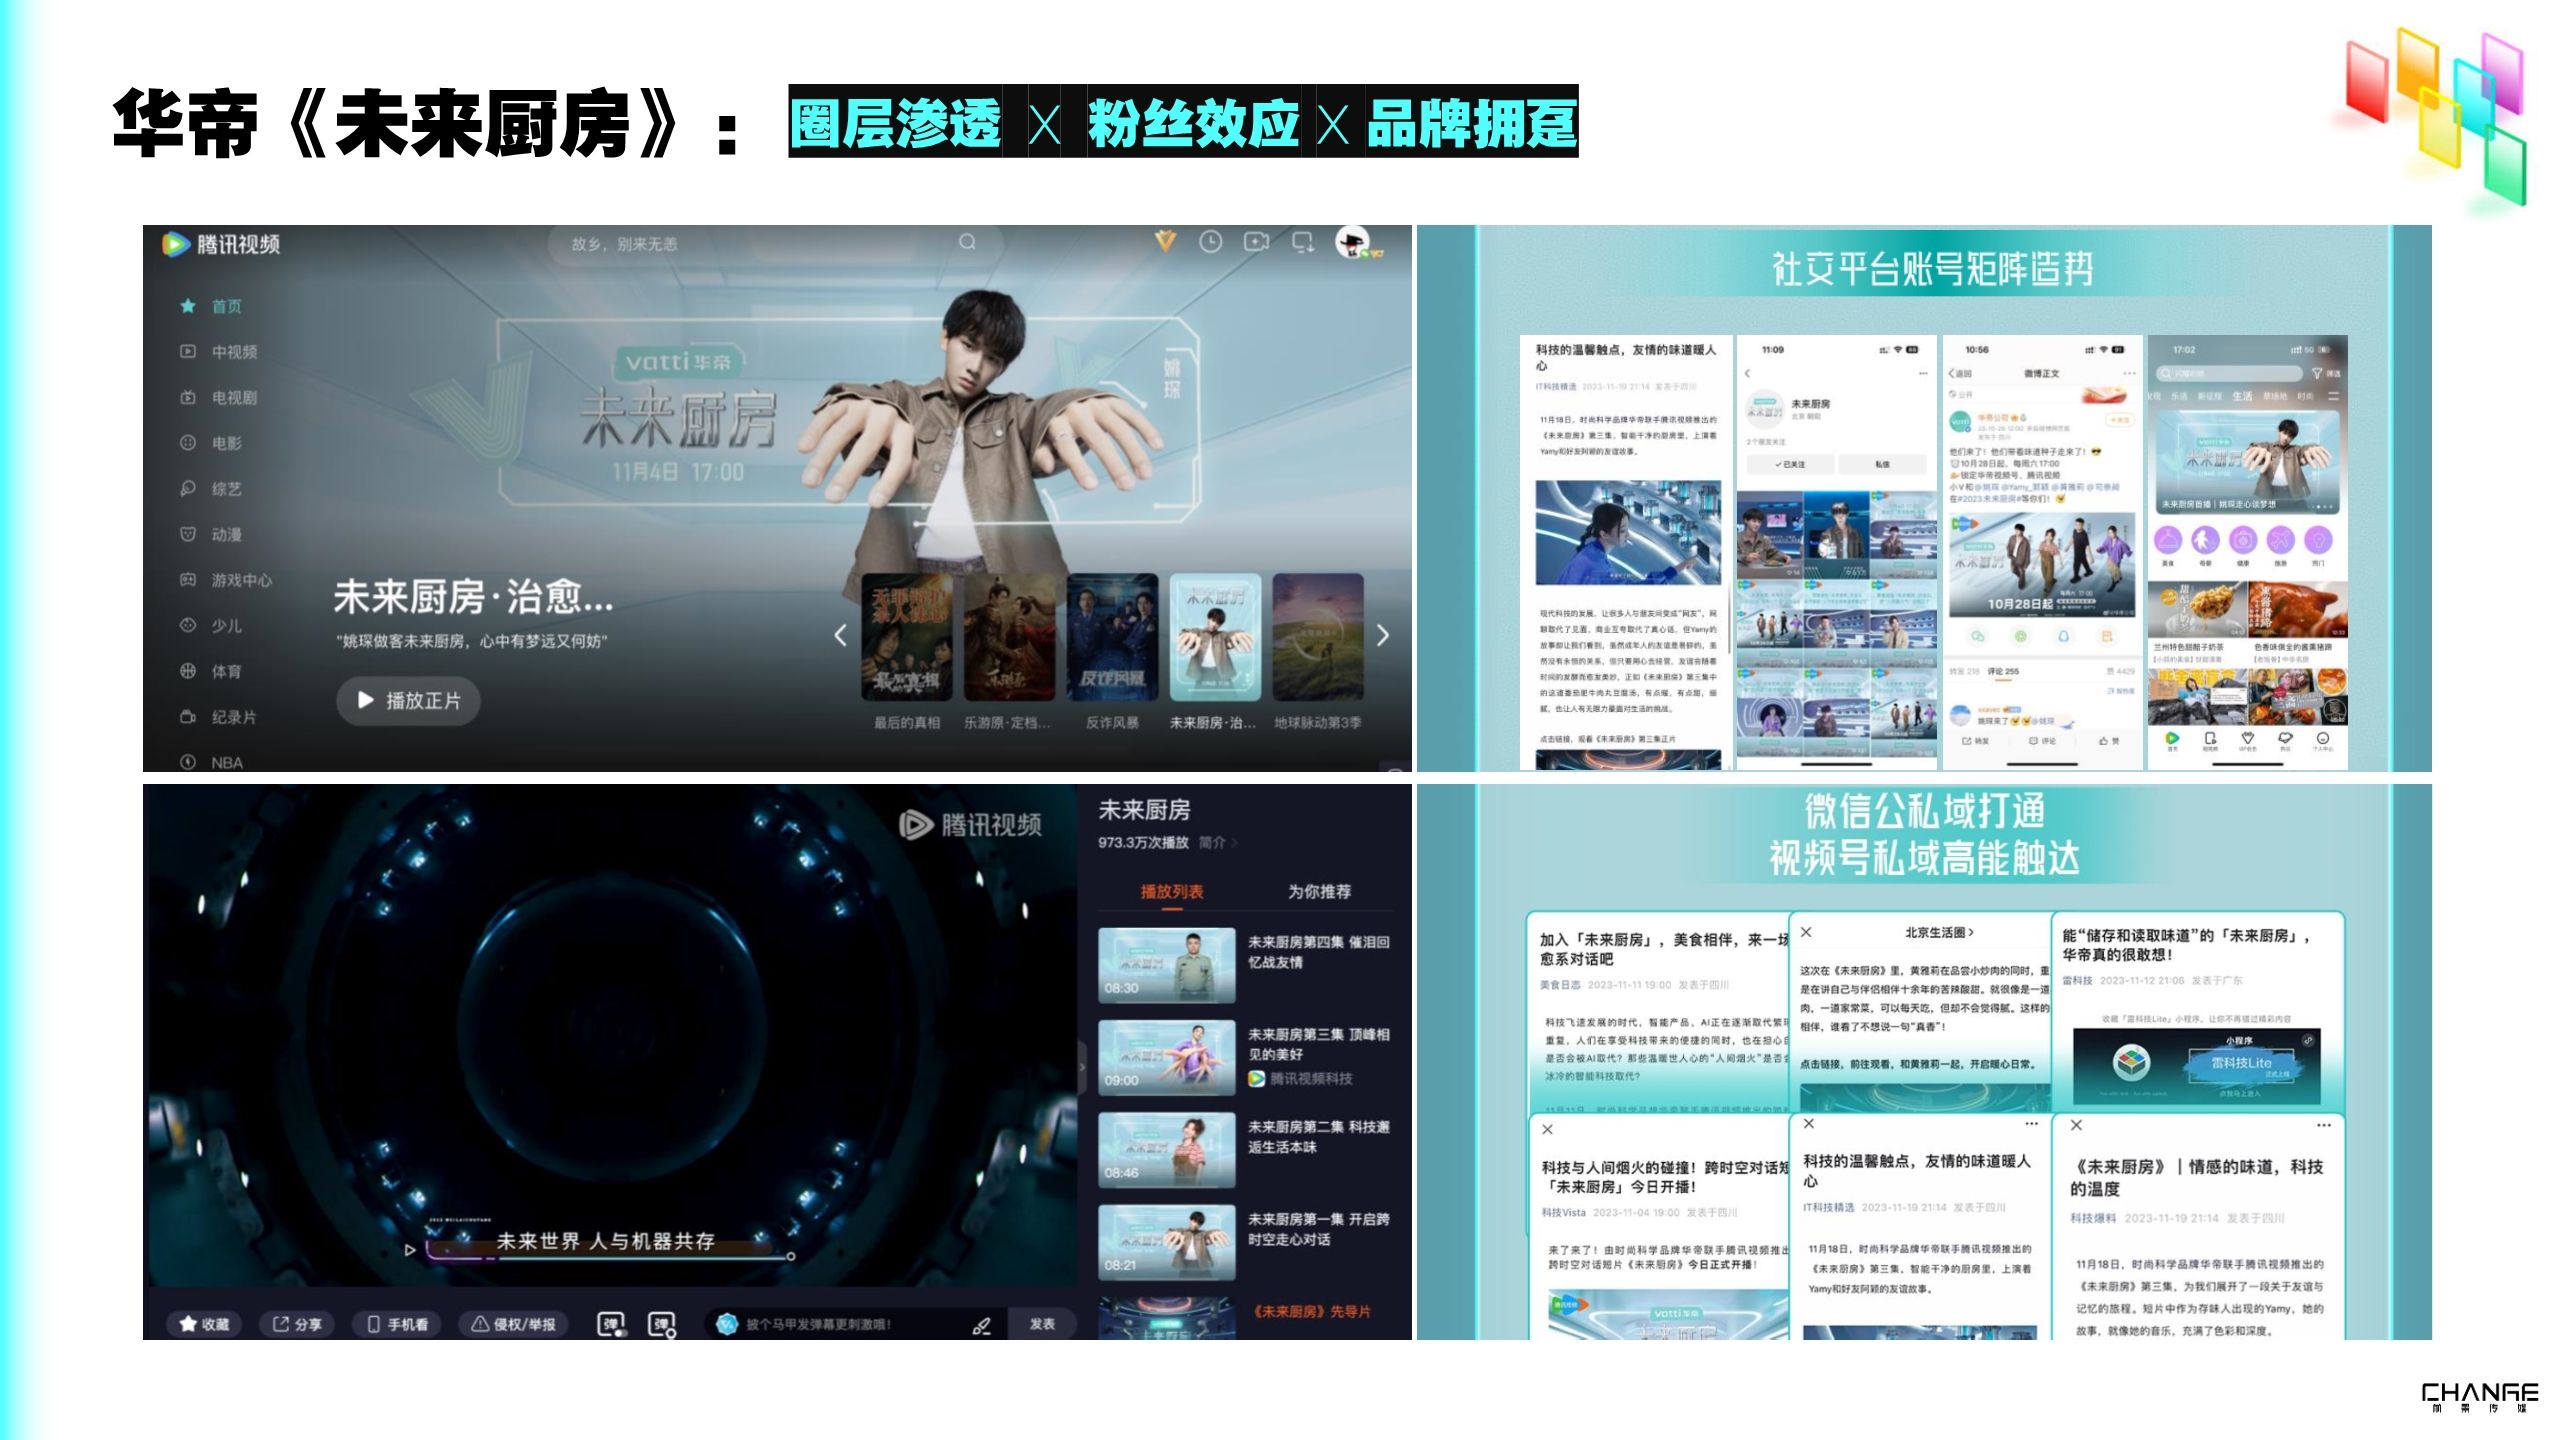Open more options on 科技的温馨触点 card
Screen dimensions: 2560x1440
point(2031,1124)
